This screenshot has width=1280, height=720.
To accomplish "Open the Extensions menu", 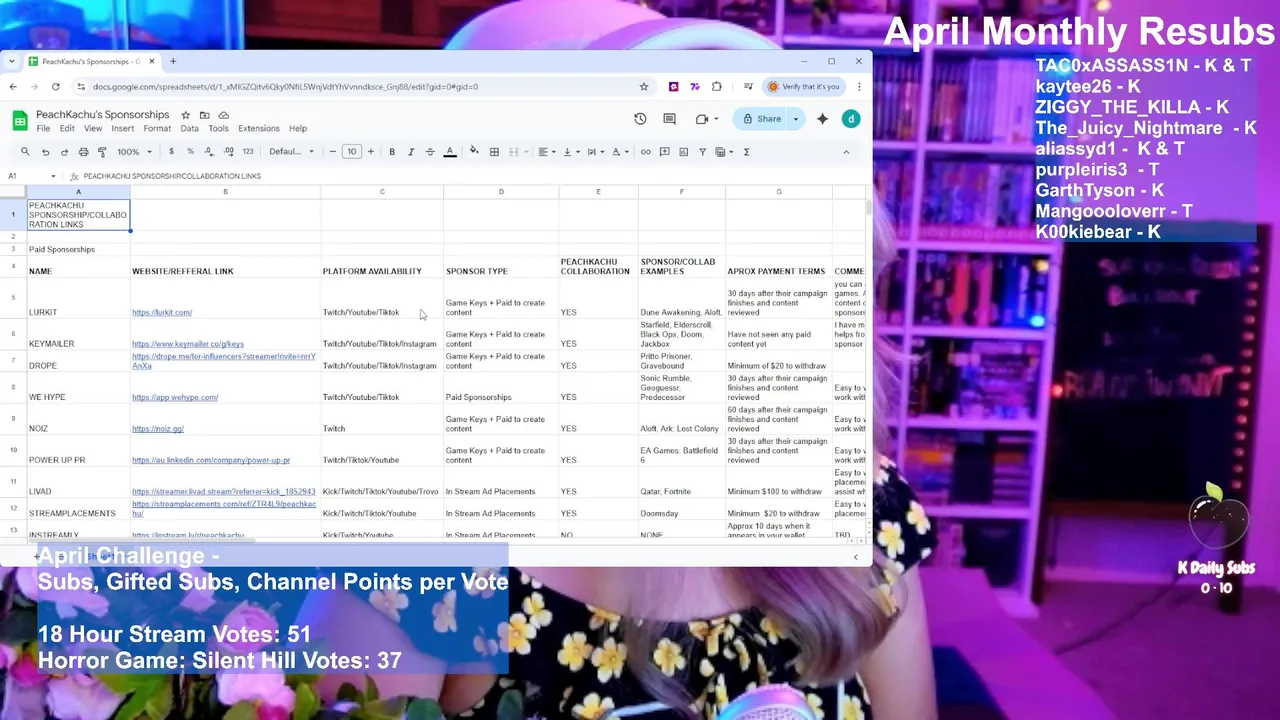I will [x=258, y=129].
